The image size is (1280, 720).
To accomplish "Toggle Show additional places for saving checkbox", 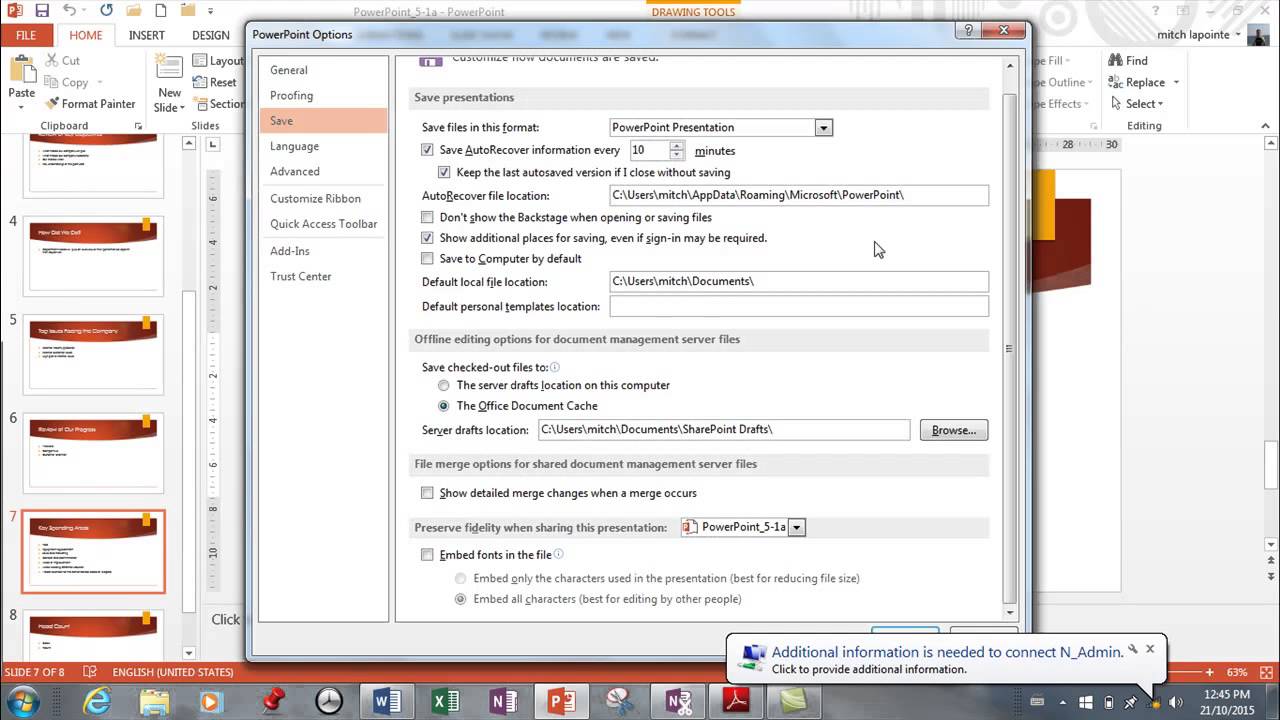I will 427,238.
